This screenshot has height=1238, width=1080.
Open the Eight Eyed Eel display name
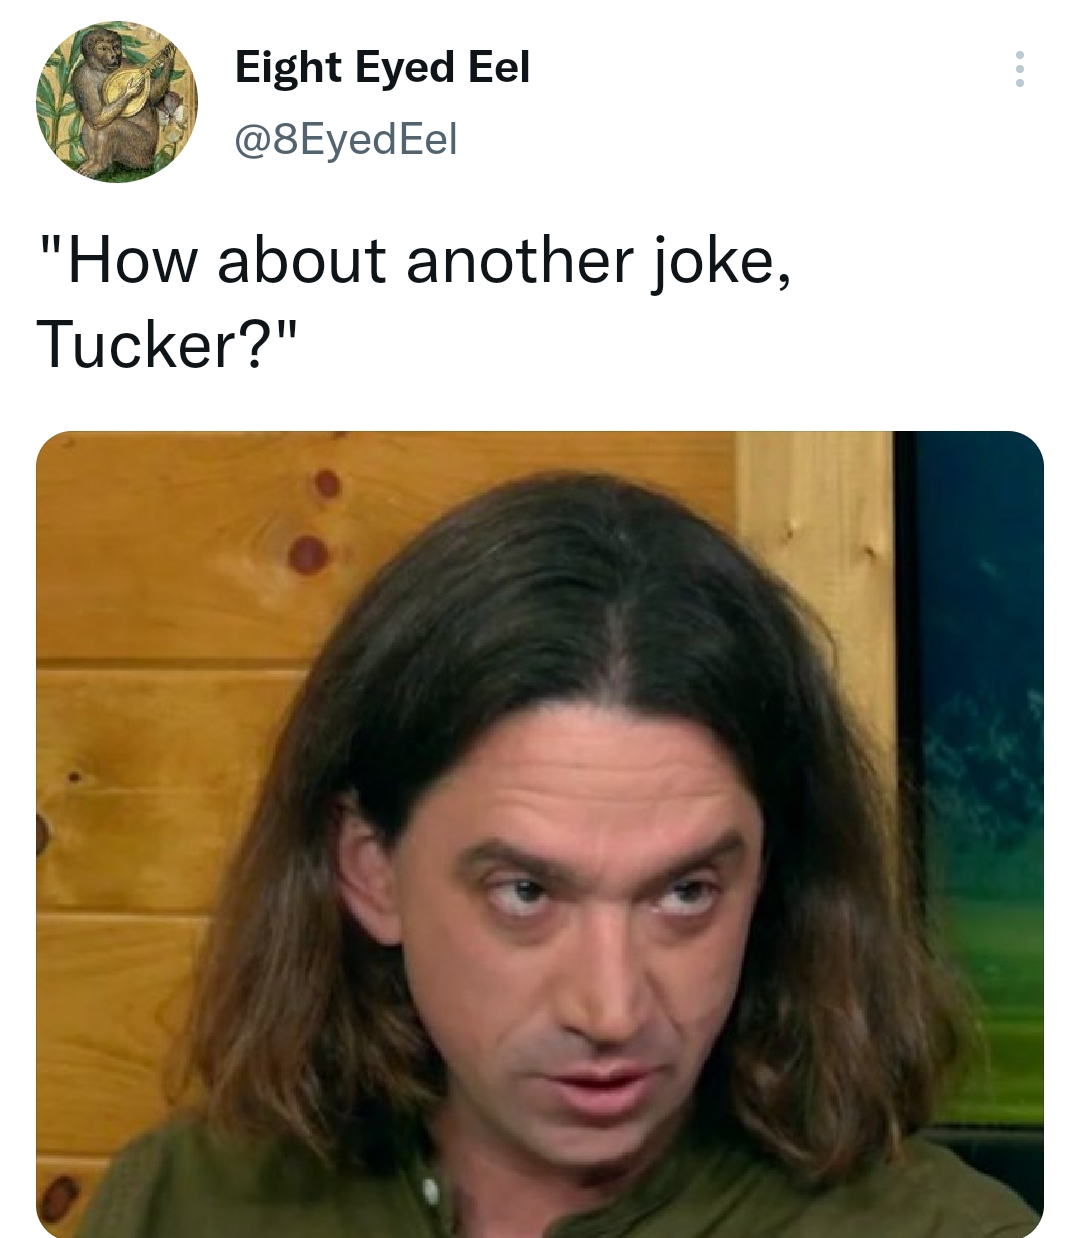pyautogui.click(x=382, y=67)
